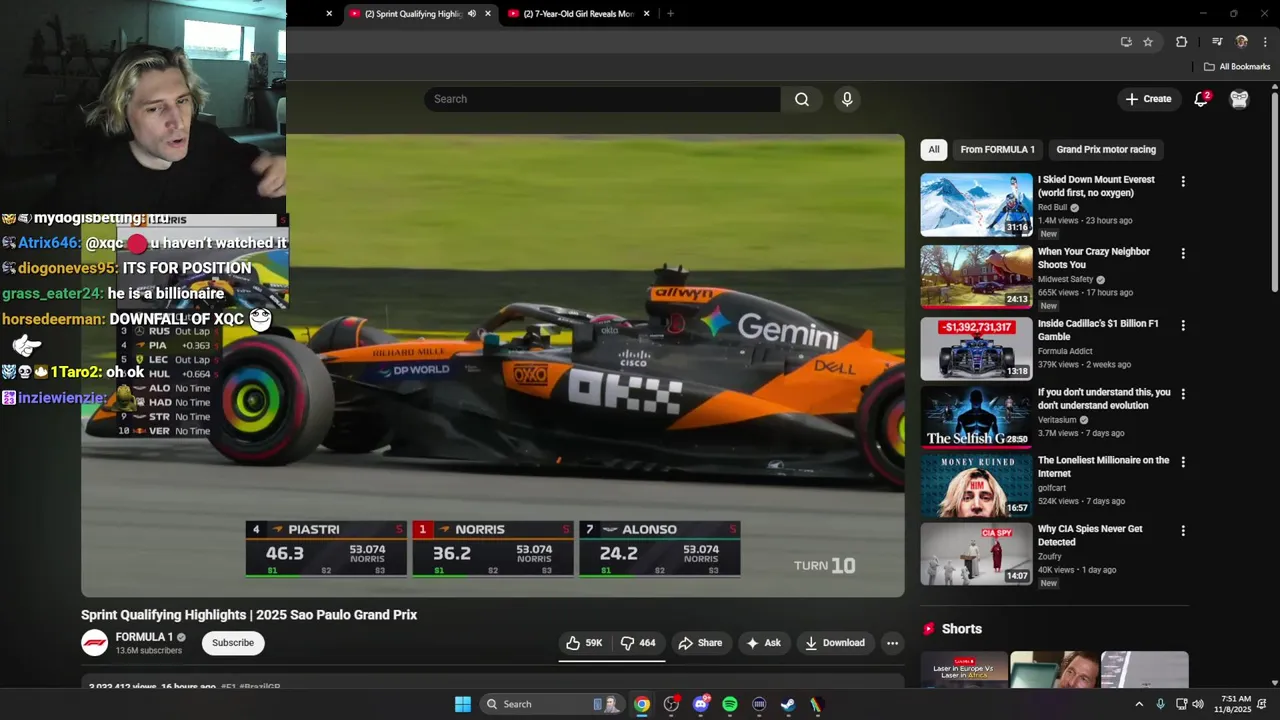This screenshot has width=1280, height=720.
Task: Open the Crazy Neighbor video thumbnail
Action: 976,277
